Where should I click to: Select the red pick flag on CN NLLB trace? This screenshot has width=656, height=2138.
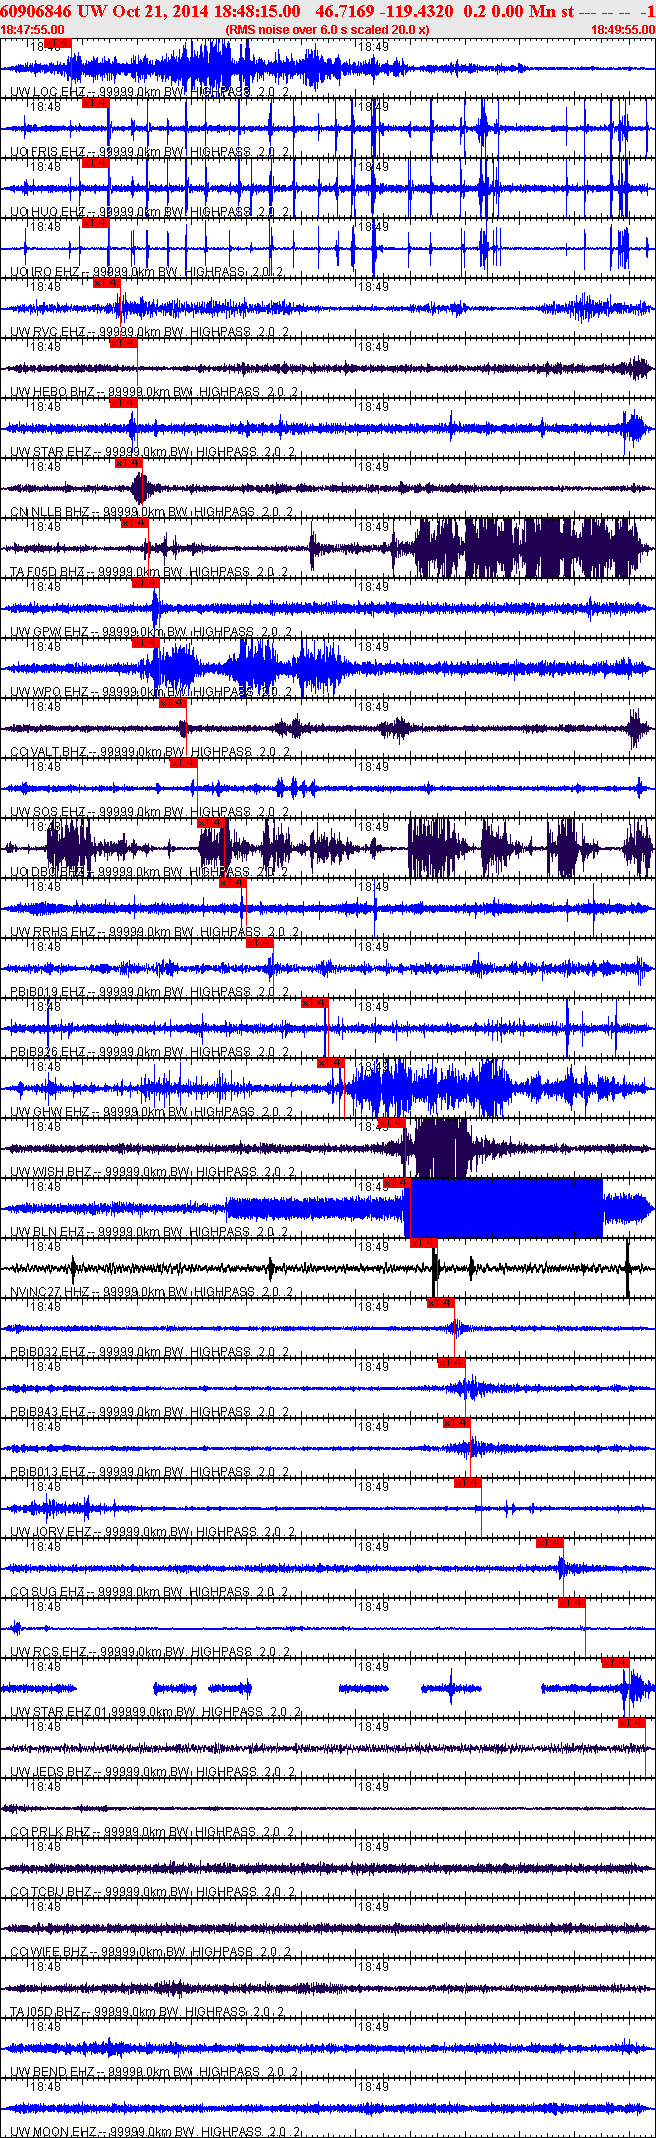pos(129,463)
